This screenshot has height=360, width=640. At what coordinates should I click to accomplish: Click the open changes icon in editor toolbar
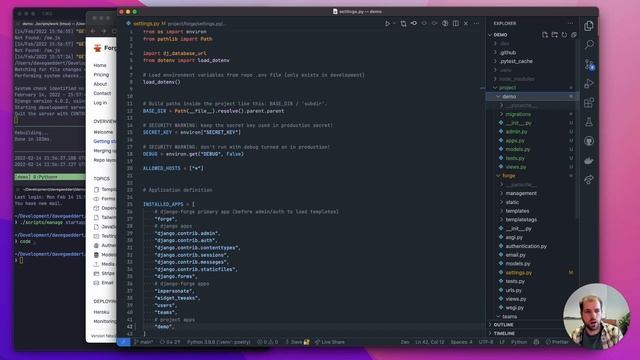point(414,24)
